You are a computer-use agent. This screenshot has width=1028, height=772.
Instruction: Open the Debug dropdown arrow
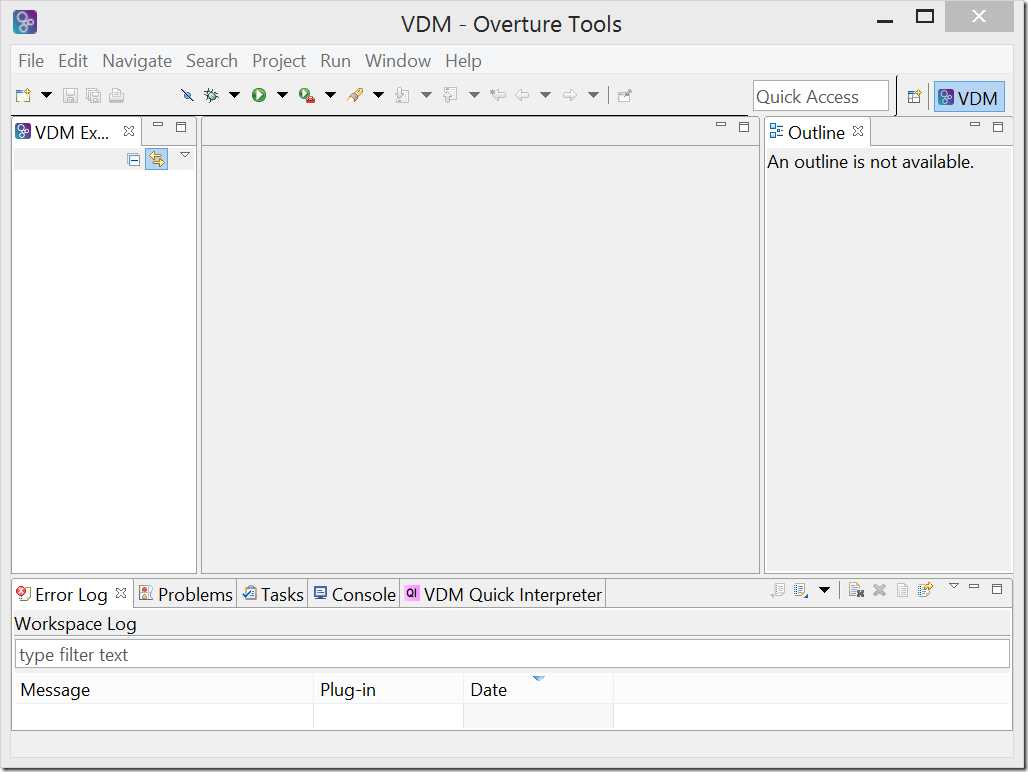click(x=234, y=96)
